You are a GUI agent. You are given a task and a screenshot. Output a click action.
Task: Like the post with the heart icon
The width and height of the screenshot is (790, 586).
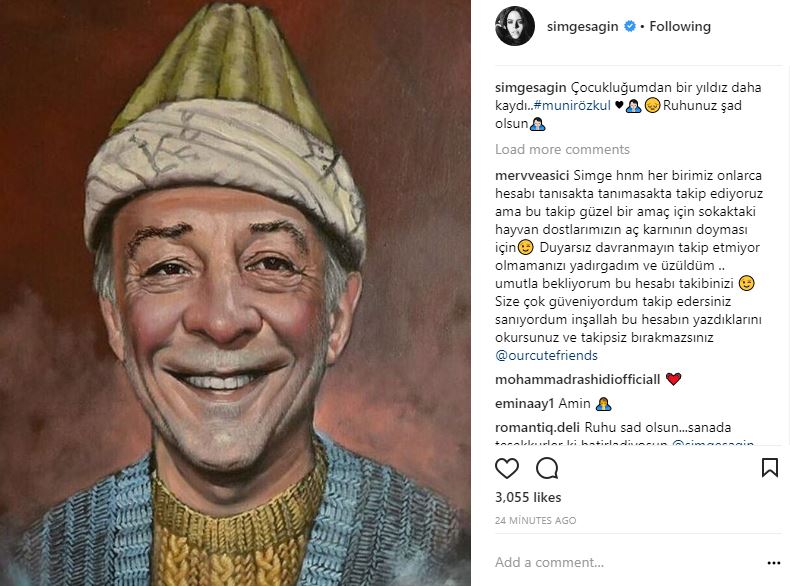pyautogui.click(x=507, y=468)
